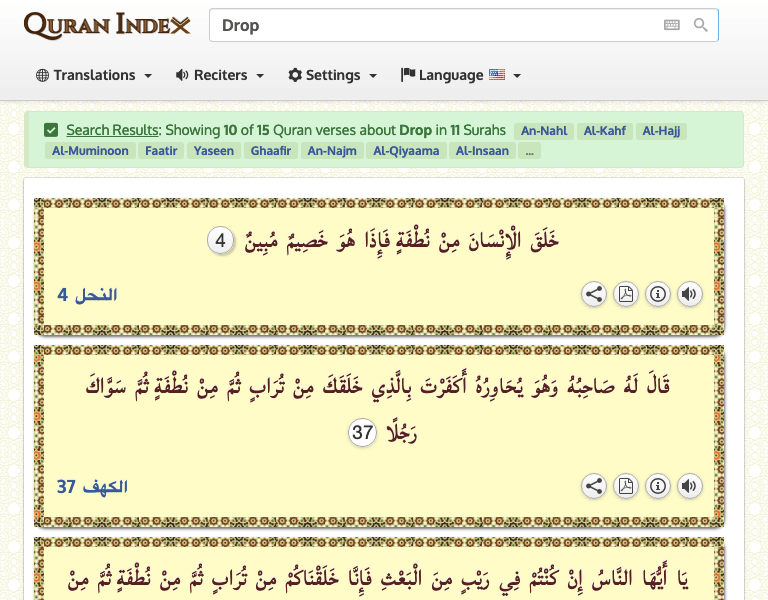This screenshot has width=768, height=600.
Task: Click the share icon on An-Nahl verse 4
Action: [x=594, y=294]
